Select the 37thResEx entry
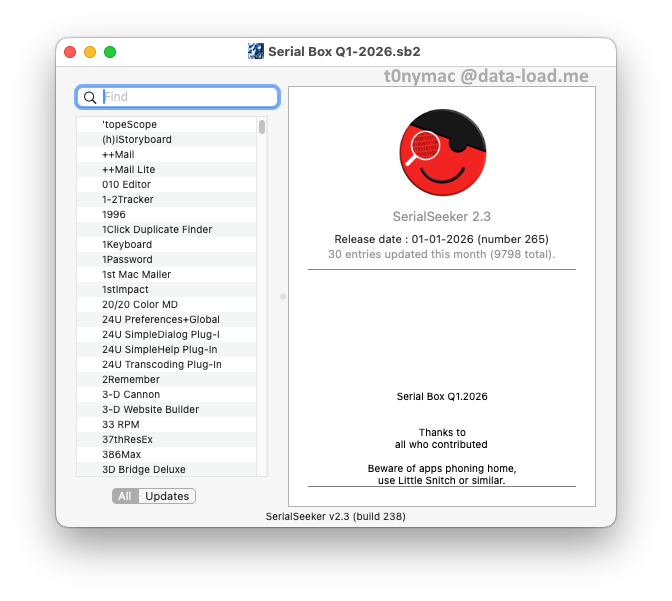Image resolution: width=672 pixels, height=601 pixels. pyautogui.click(x=167, y=439)
